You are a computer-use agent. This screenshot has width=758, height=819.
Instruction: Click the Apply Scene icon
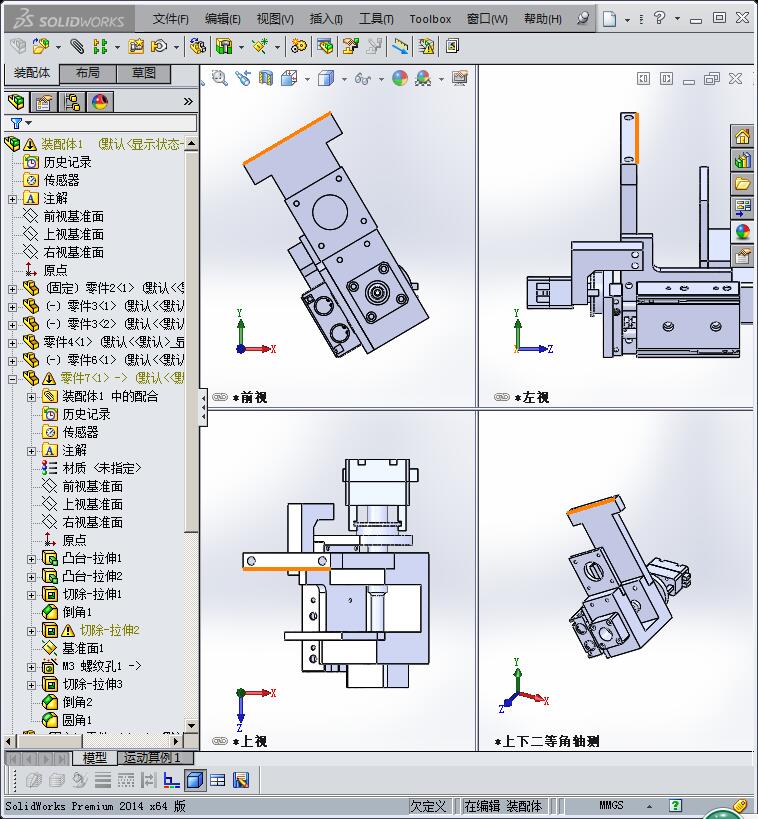[x=423, y=78]
